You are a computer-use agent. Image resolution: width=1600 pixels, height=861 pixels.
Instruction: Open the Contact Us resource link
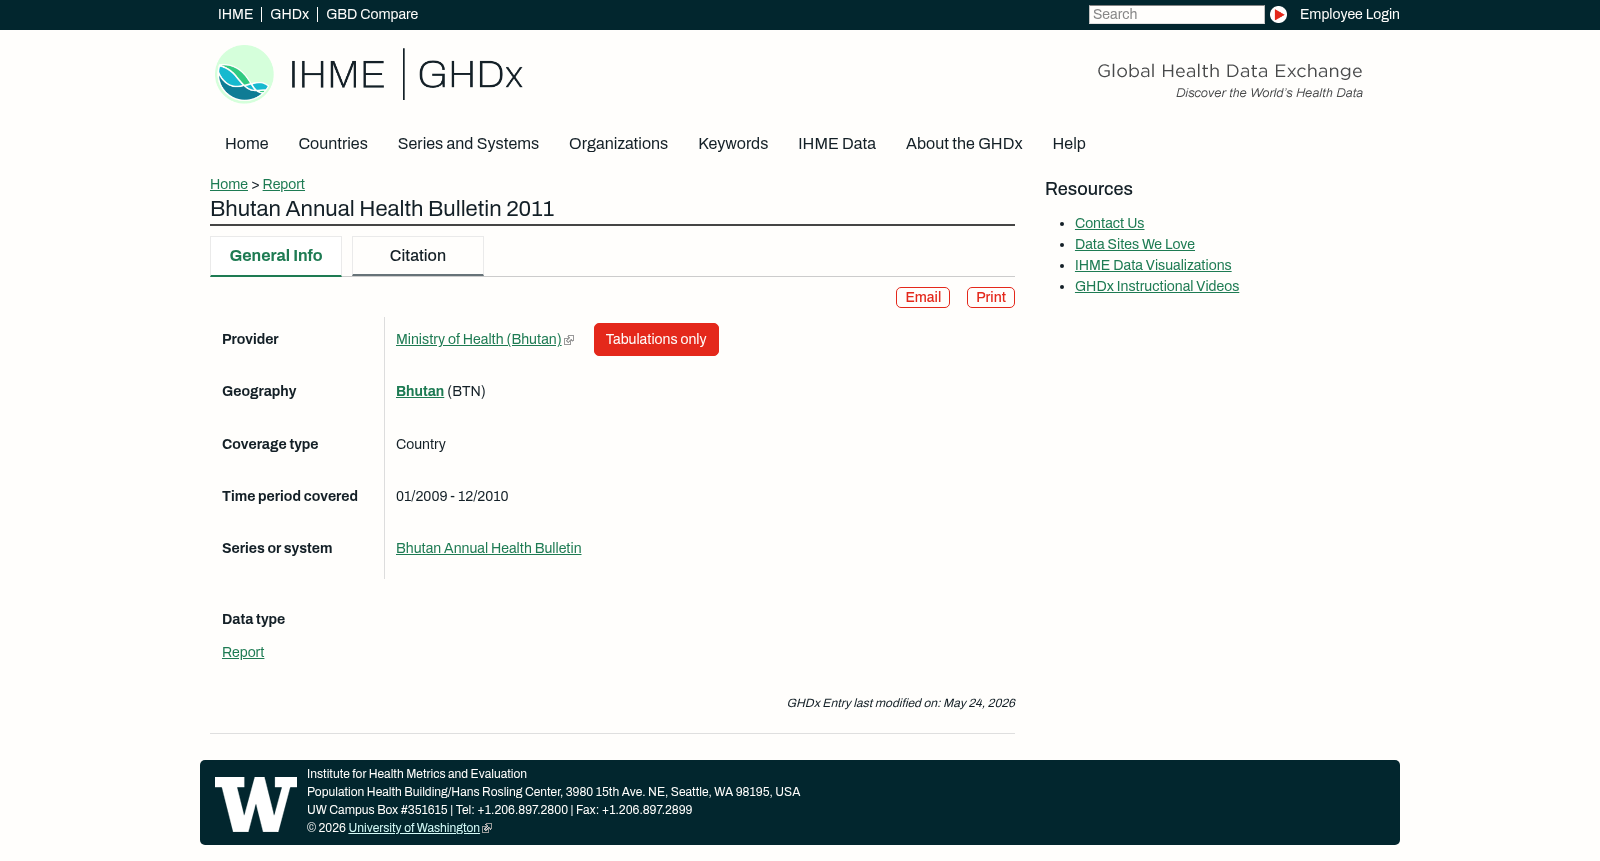point(1110,224)
